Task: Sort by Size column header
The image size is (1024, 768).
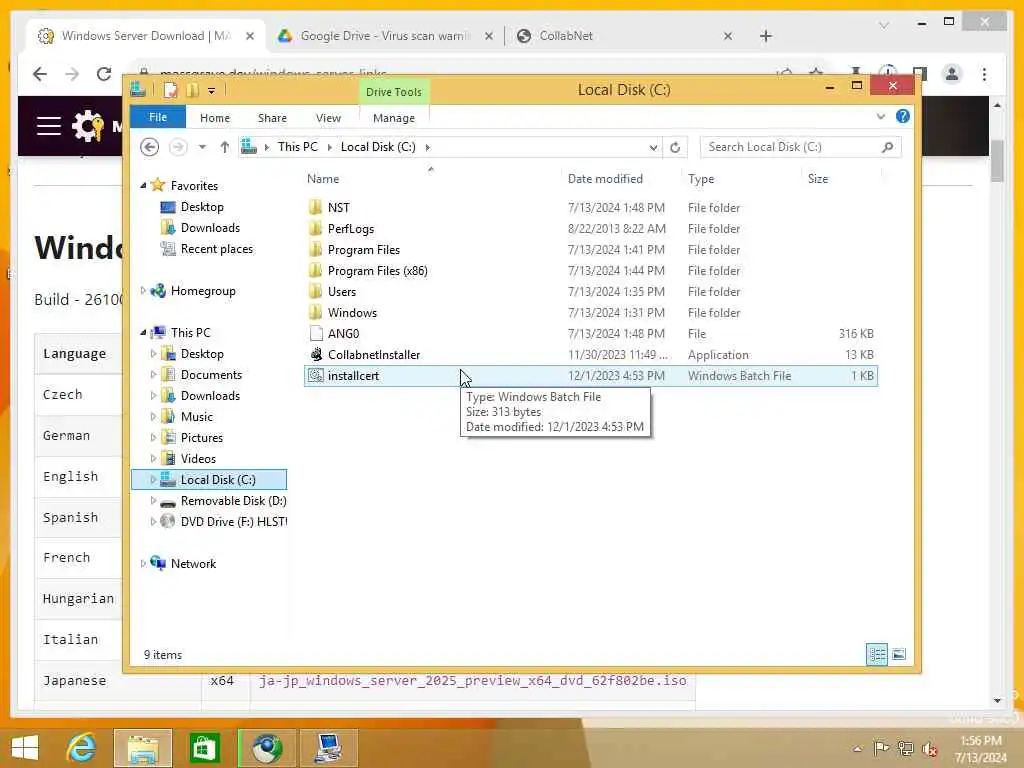Action: (x=818, y=179)
